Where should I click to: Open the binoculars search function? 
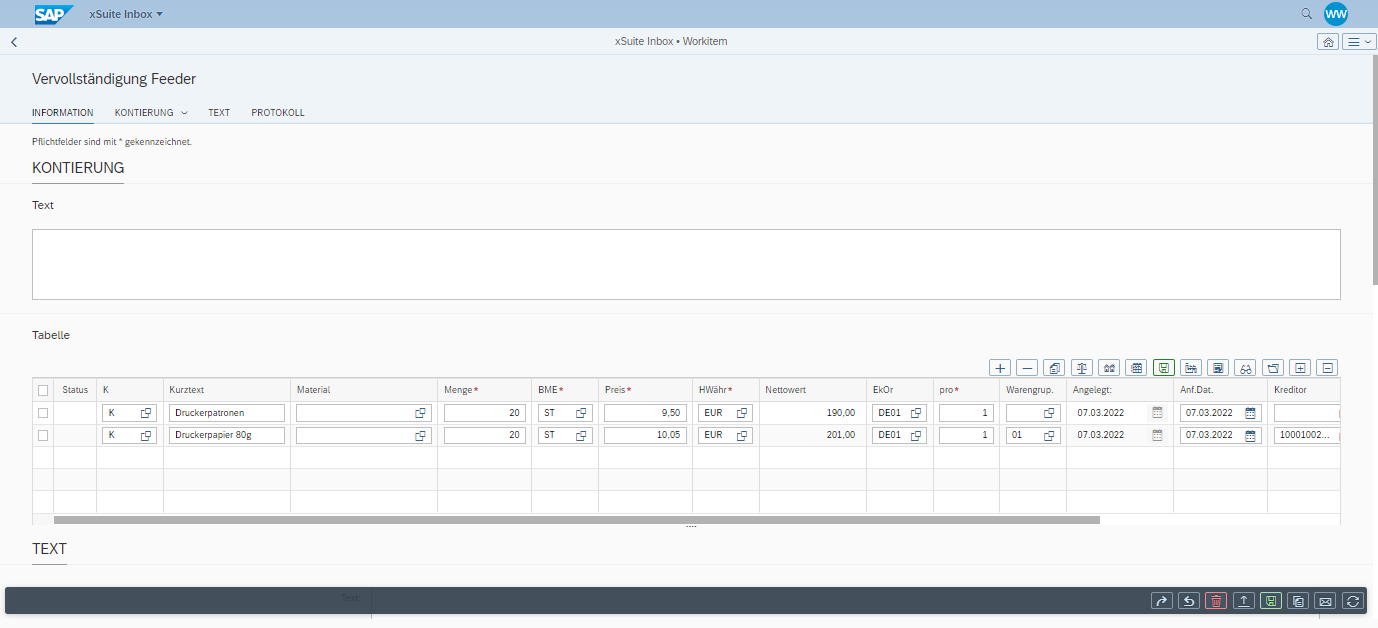(x=1245, y=367)
